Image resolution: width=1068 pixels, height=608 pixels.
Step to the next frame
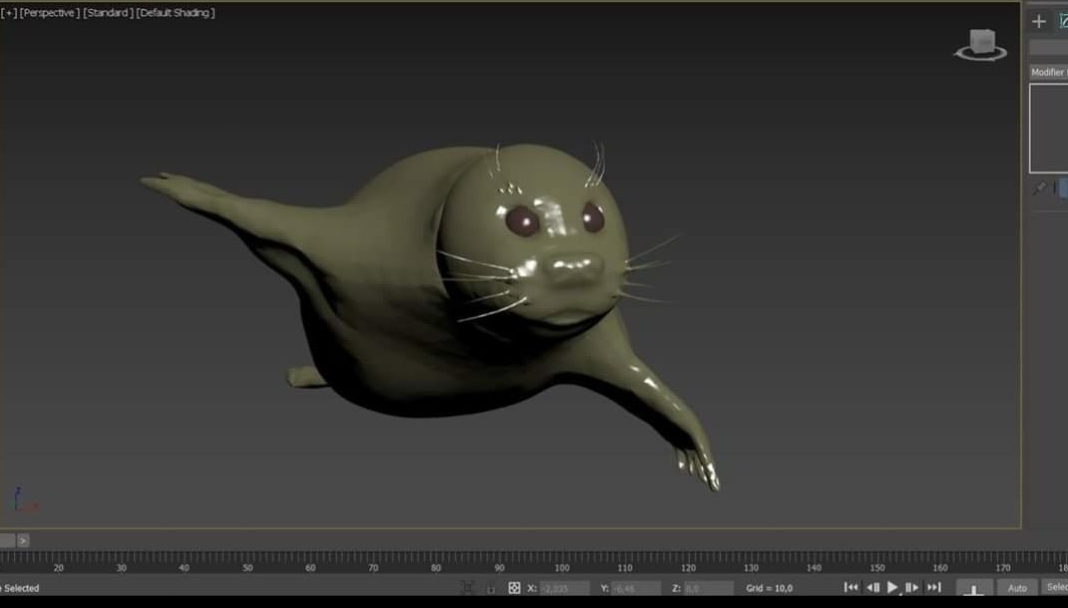tap(912, 587)
